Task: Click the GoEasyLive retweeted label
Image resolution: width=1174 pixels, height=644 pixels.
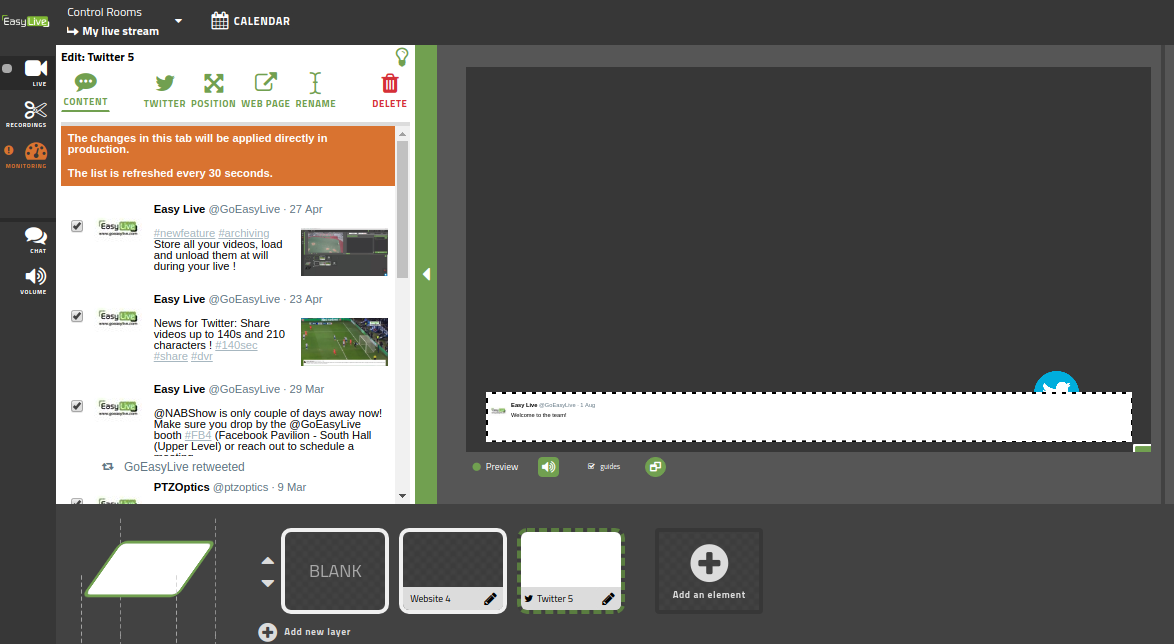Action: (x=184, y=467)
